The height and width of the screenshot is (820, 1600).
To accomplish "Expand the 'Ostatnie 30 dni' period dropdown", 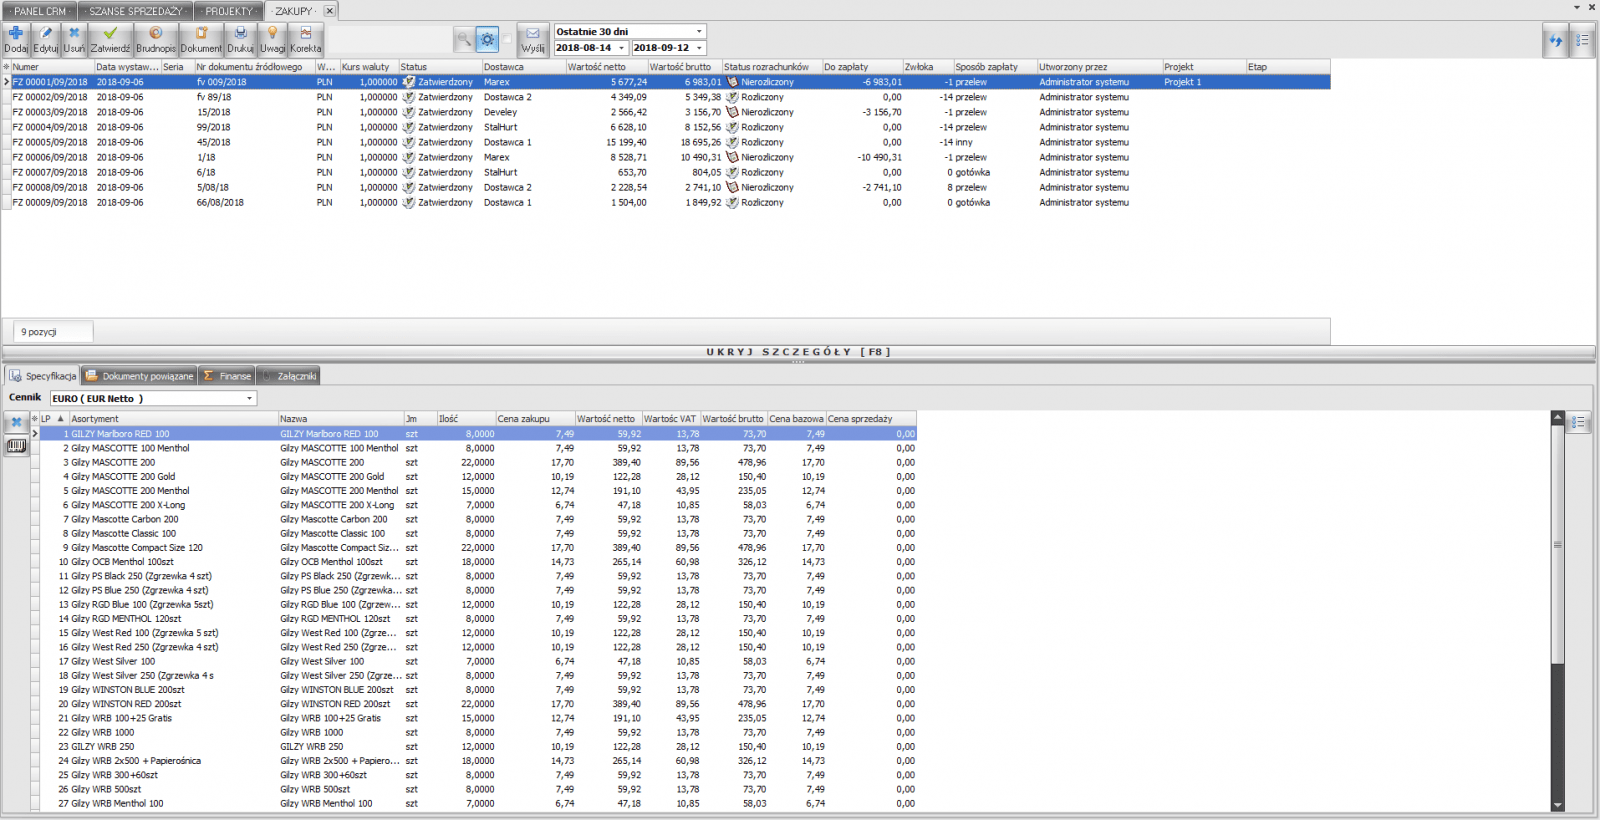I will pos(699,32).
